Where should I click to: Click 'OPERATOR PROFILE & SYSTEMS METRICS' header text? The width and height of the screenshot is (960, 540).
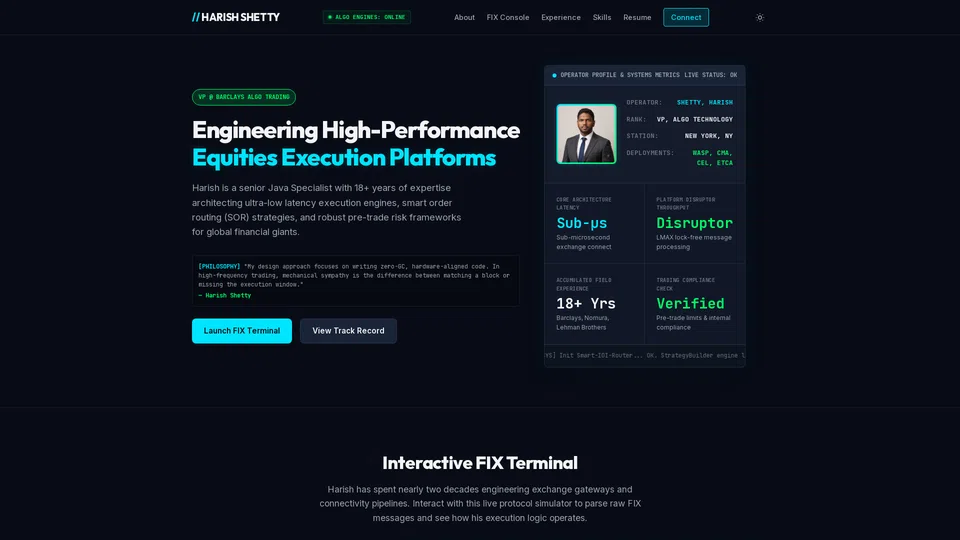[x=620, y=75]
